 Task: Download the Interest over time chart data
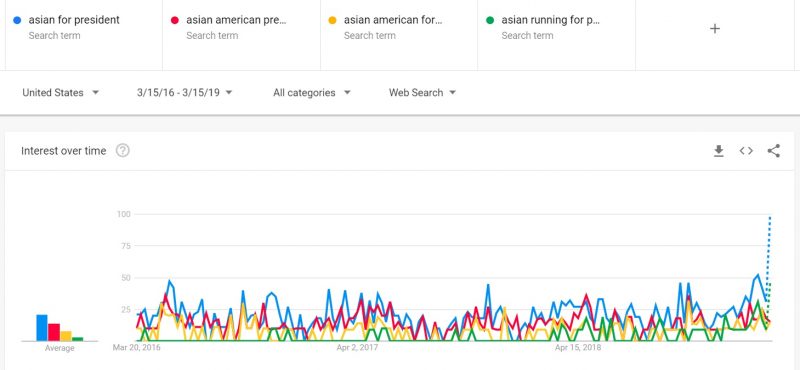tap(718, 151)
